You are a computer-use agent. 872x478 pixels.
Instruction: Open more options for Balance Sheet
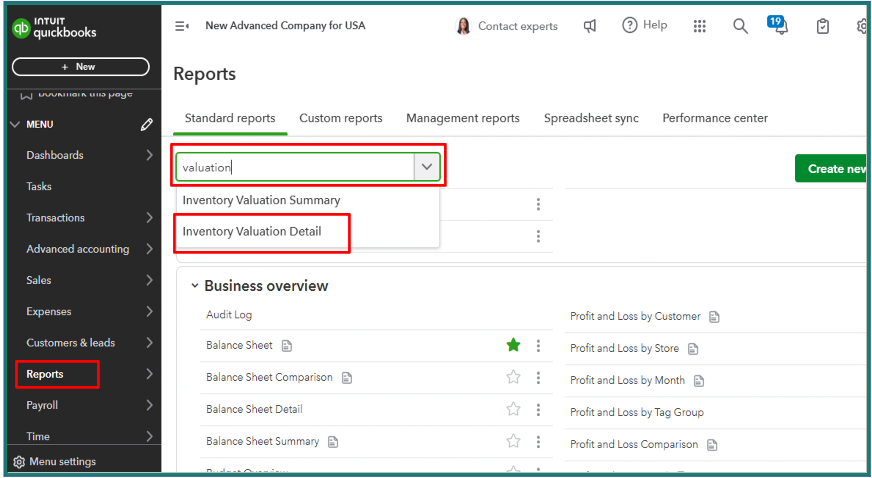pos(538,345)
